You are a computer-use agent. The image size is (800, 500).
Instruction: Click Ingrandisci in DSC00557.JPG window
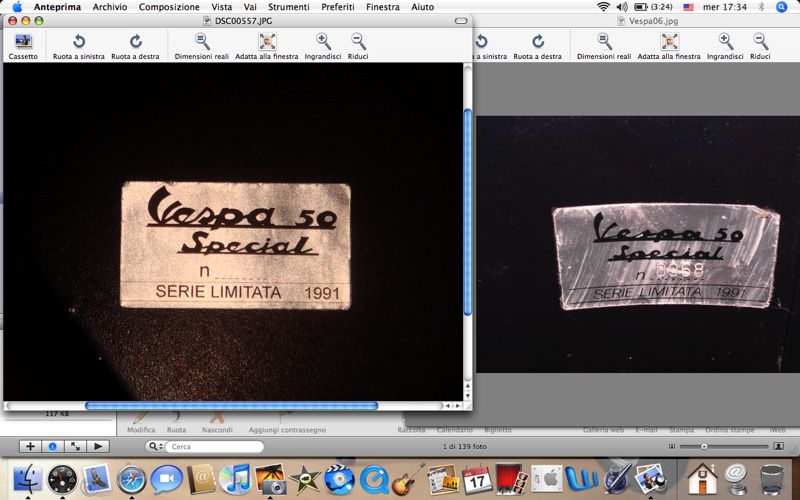323,46
